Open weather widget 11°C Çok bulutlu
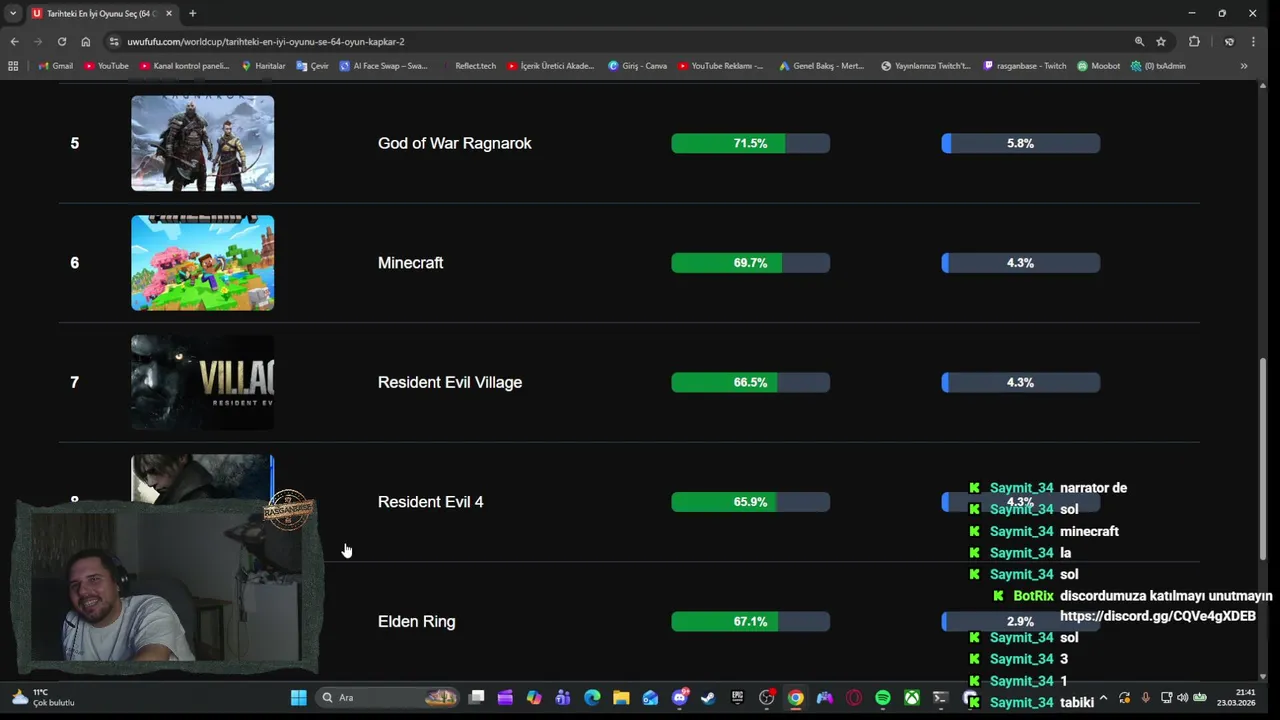This screenshot has width=1280, height=720. (42, 697)
